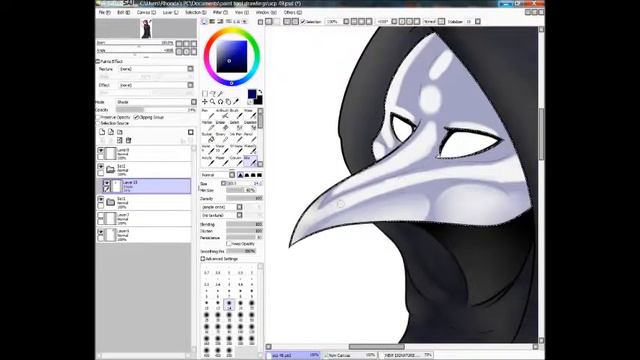
Task: Choose the Marker tool
Action: pos(208,126)
